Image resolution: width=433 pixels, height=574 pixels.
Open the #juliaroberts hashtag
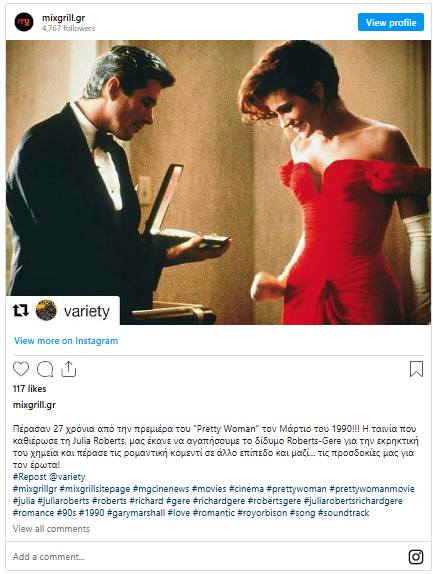click(x=63, y=501)
